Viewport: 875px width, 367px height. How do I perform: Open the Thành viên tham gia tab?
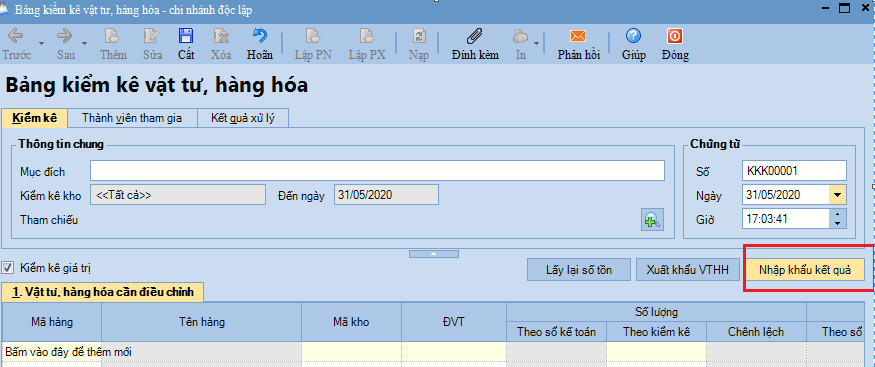pos(132,118)
